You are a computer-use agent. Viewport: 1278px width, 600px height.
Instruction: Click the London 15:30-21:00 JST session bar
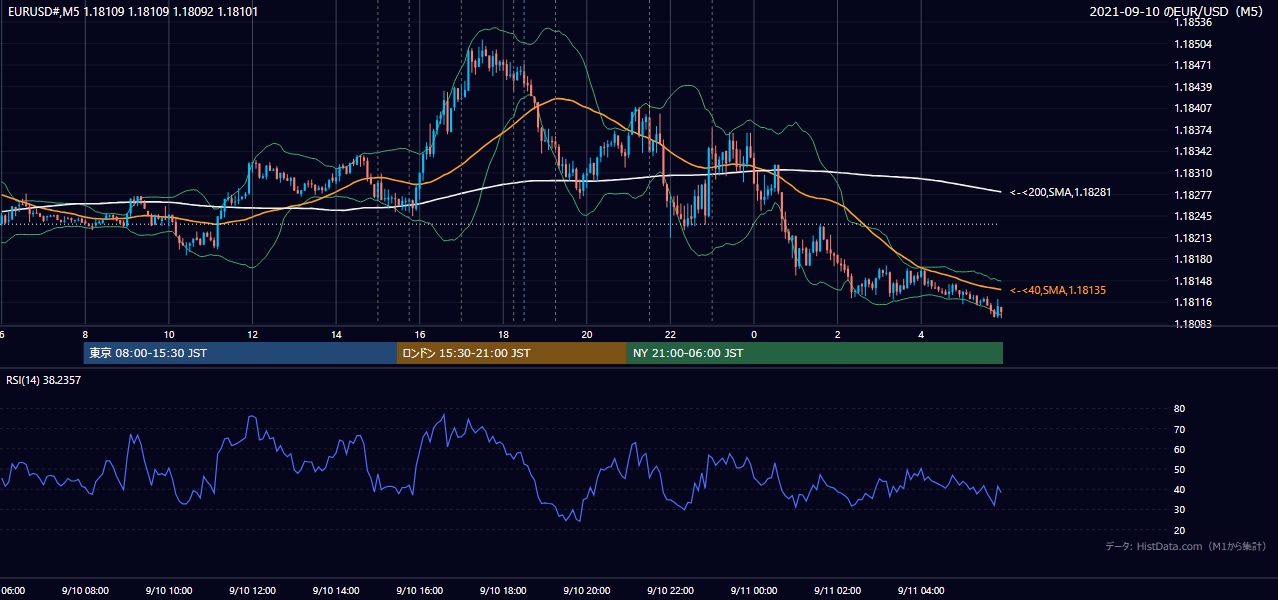pos(512,353)
